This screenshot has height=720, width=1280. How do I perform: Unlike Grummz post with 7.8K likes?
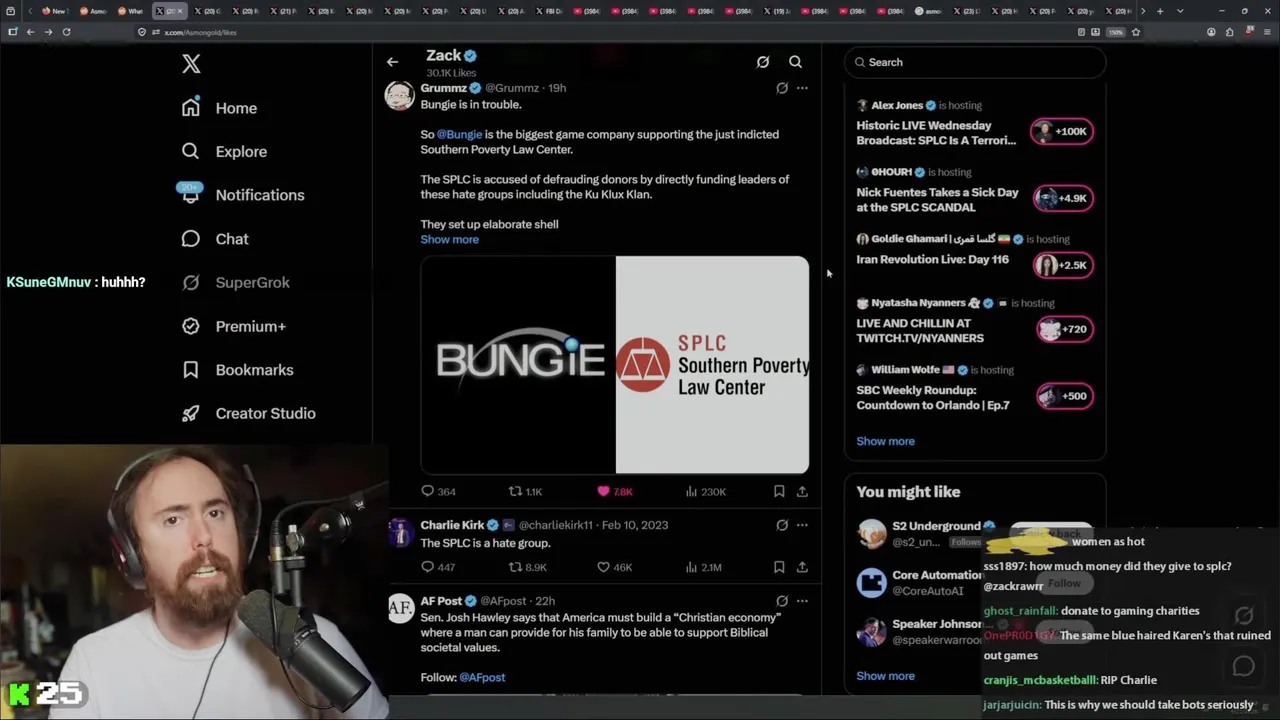(614, 491)
